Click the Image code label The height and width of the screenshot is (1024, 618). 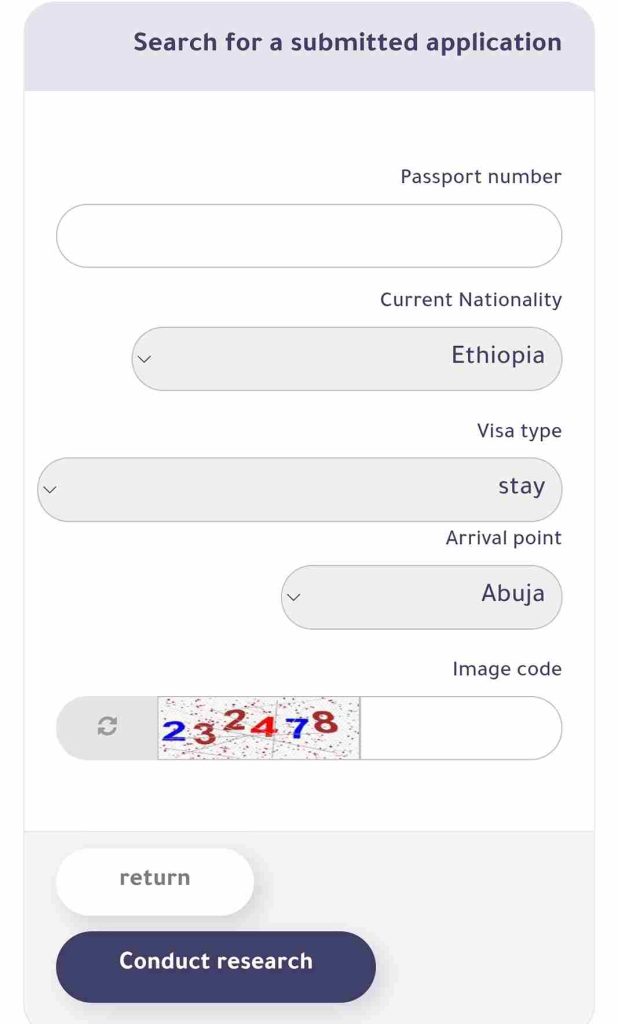pos(507,669)
